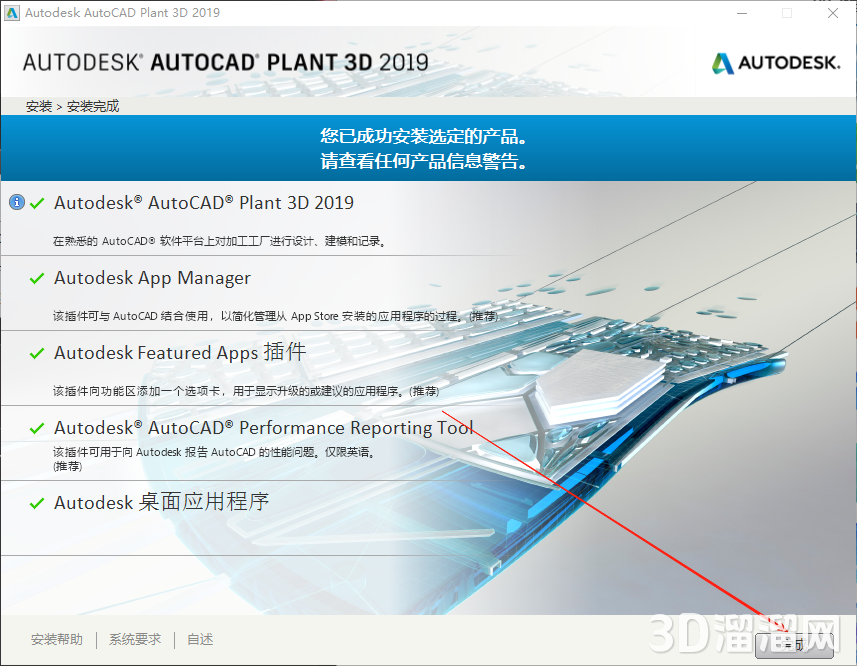Click the checkmark beside Performance Reporting Tool
The height and width of the screenshot is (666, 857).
pos(36,427)
